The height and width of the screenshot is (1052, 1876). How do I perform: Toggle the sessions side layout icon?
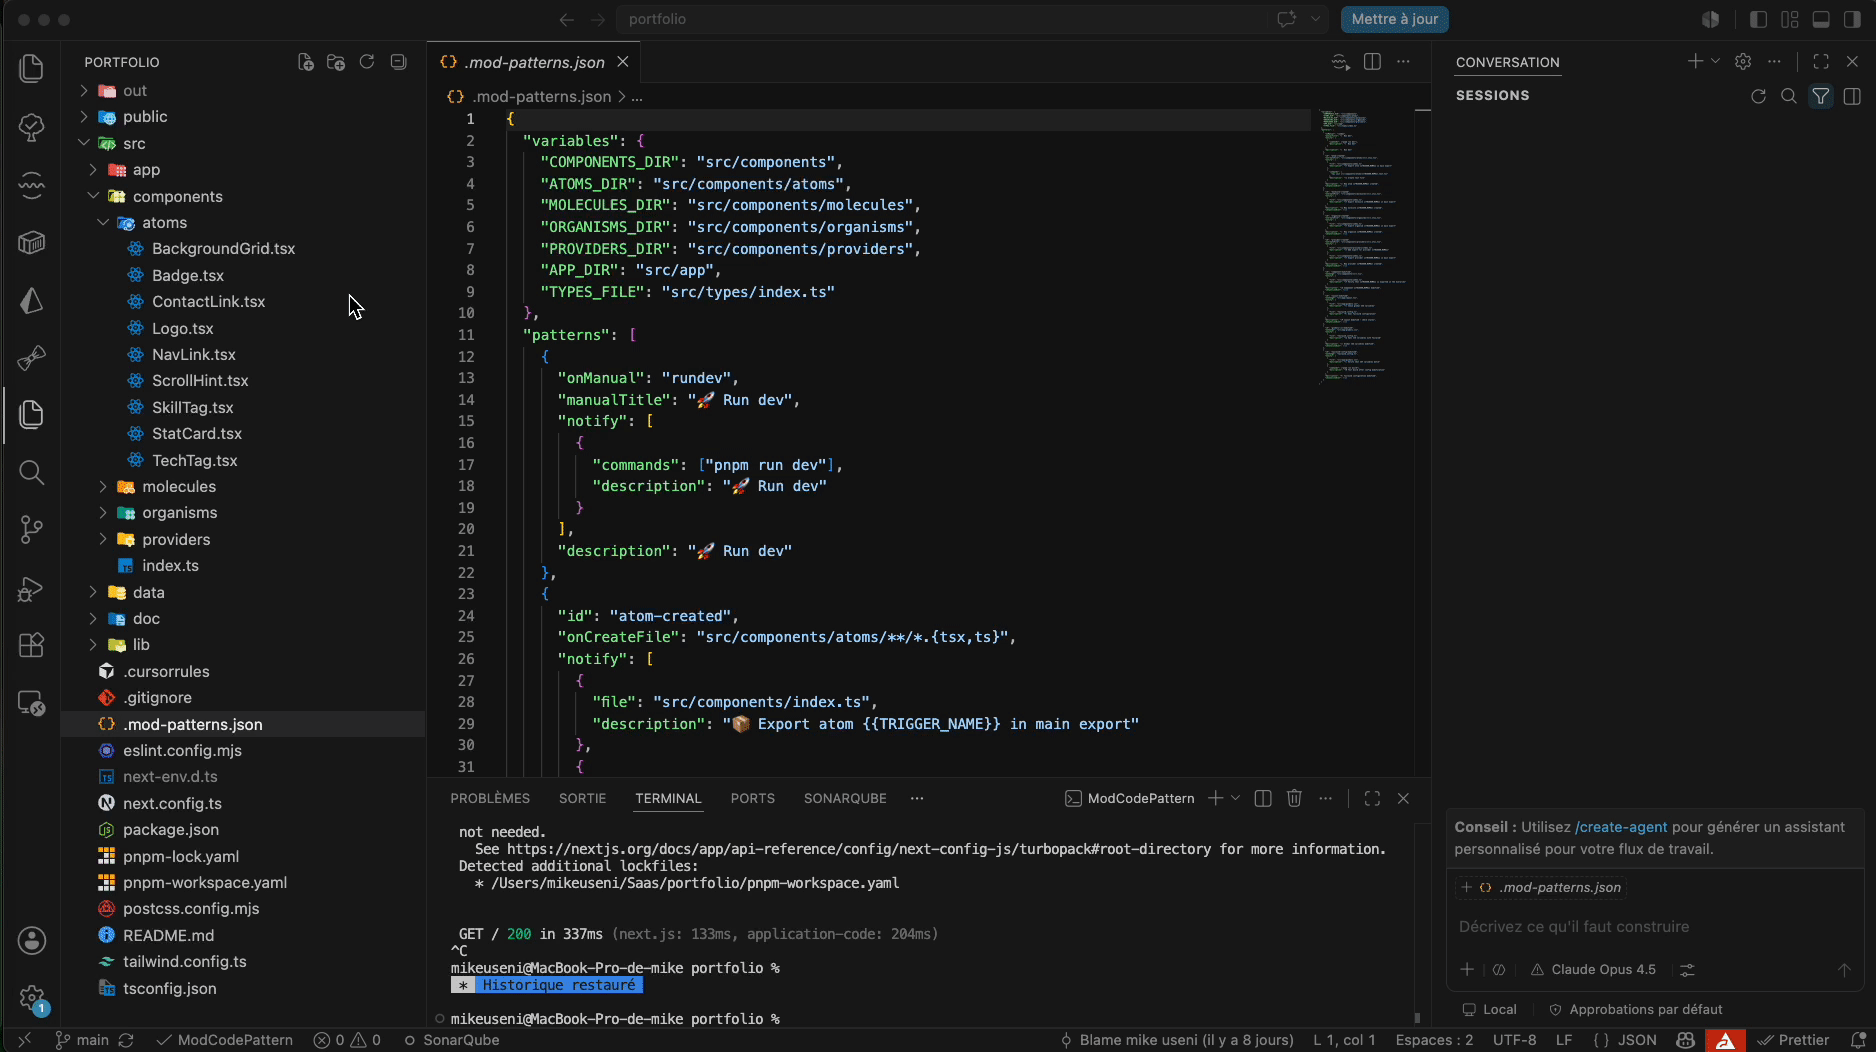(x=1852, y=96)
